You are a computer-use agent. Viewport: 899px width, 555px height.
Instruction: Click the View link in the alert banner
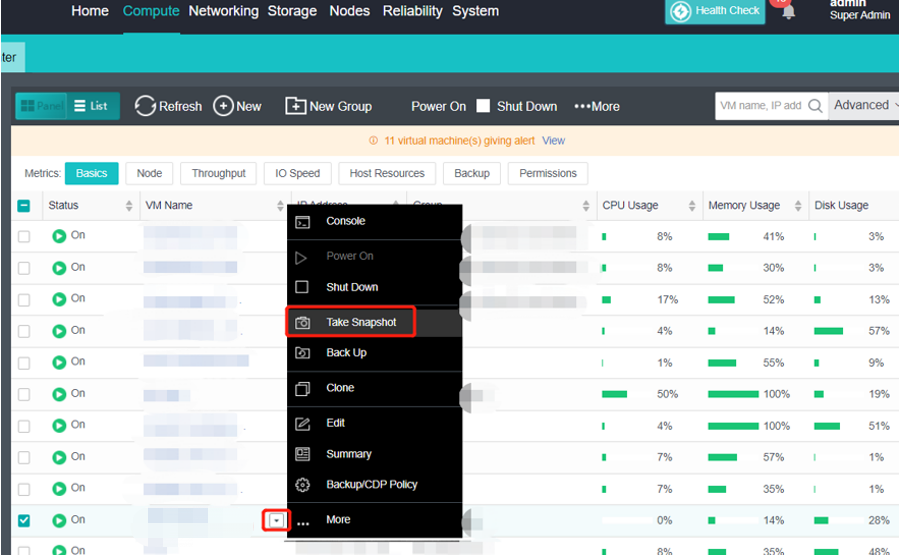553,141
